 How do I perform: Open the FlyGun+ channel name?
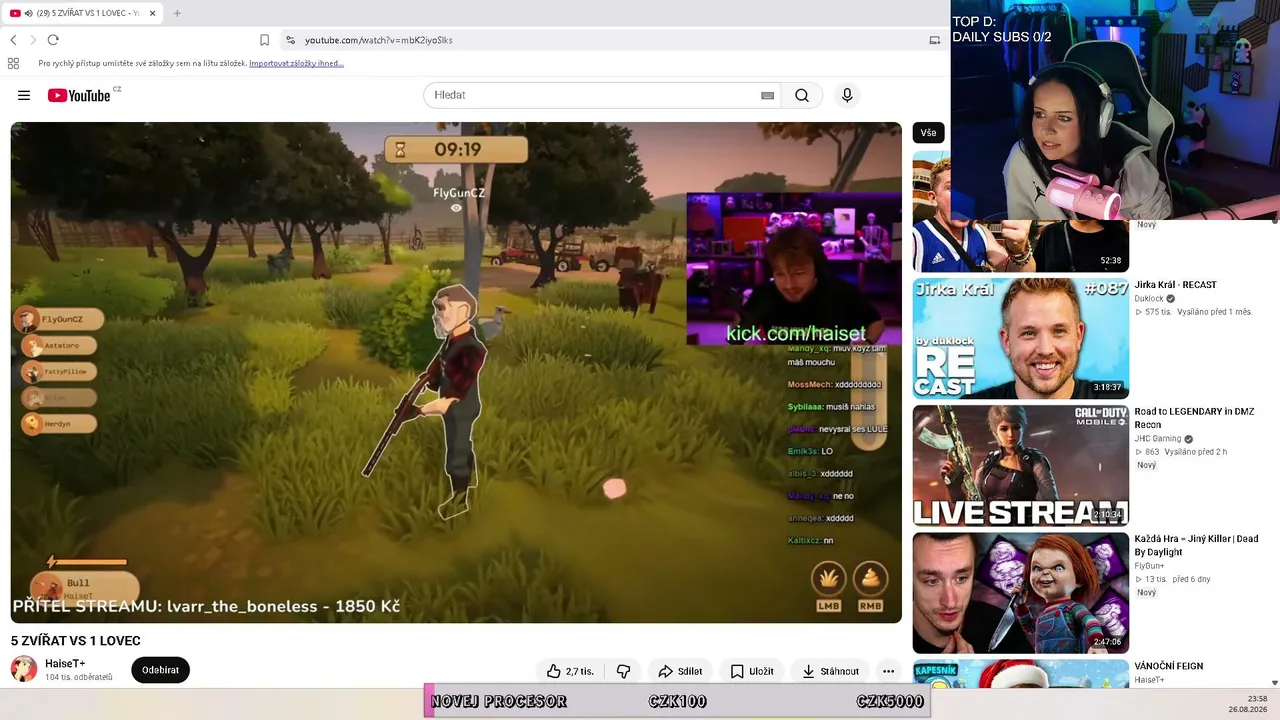click(x=1149, y=566)
